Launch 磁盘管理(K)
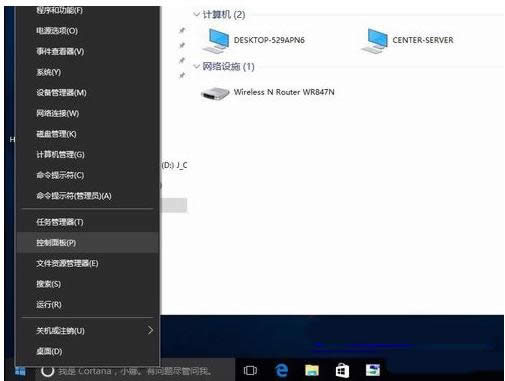The image size is (505, 381). (87, 134)
